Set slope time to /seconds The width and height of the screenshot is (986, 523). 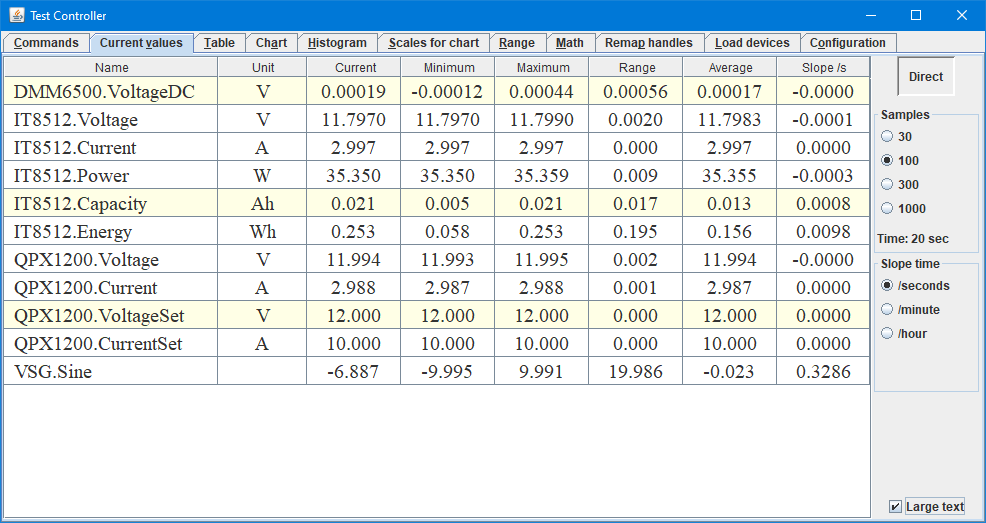pos(887,285)
